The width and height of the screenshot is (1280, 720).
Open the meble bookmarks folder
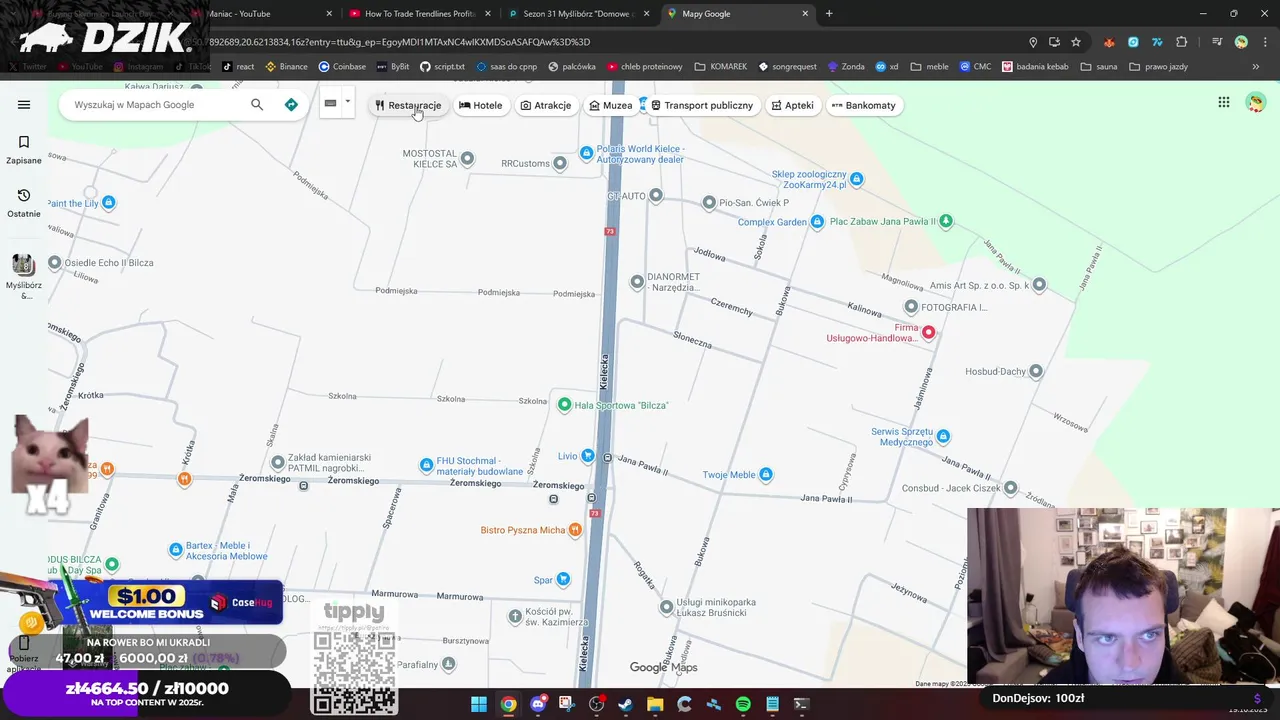(x=929, y=66)
